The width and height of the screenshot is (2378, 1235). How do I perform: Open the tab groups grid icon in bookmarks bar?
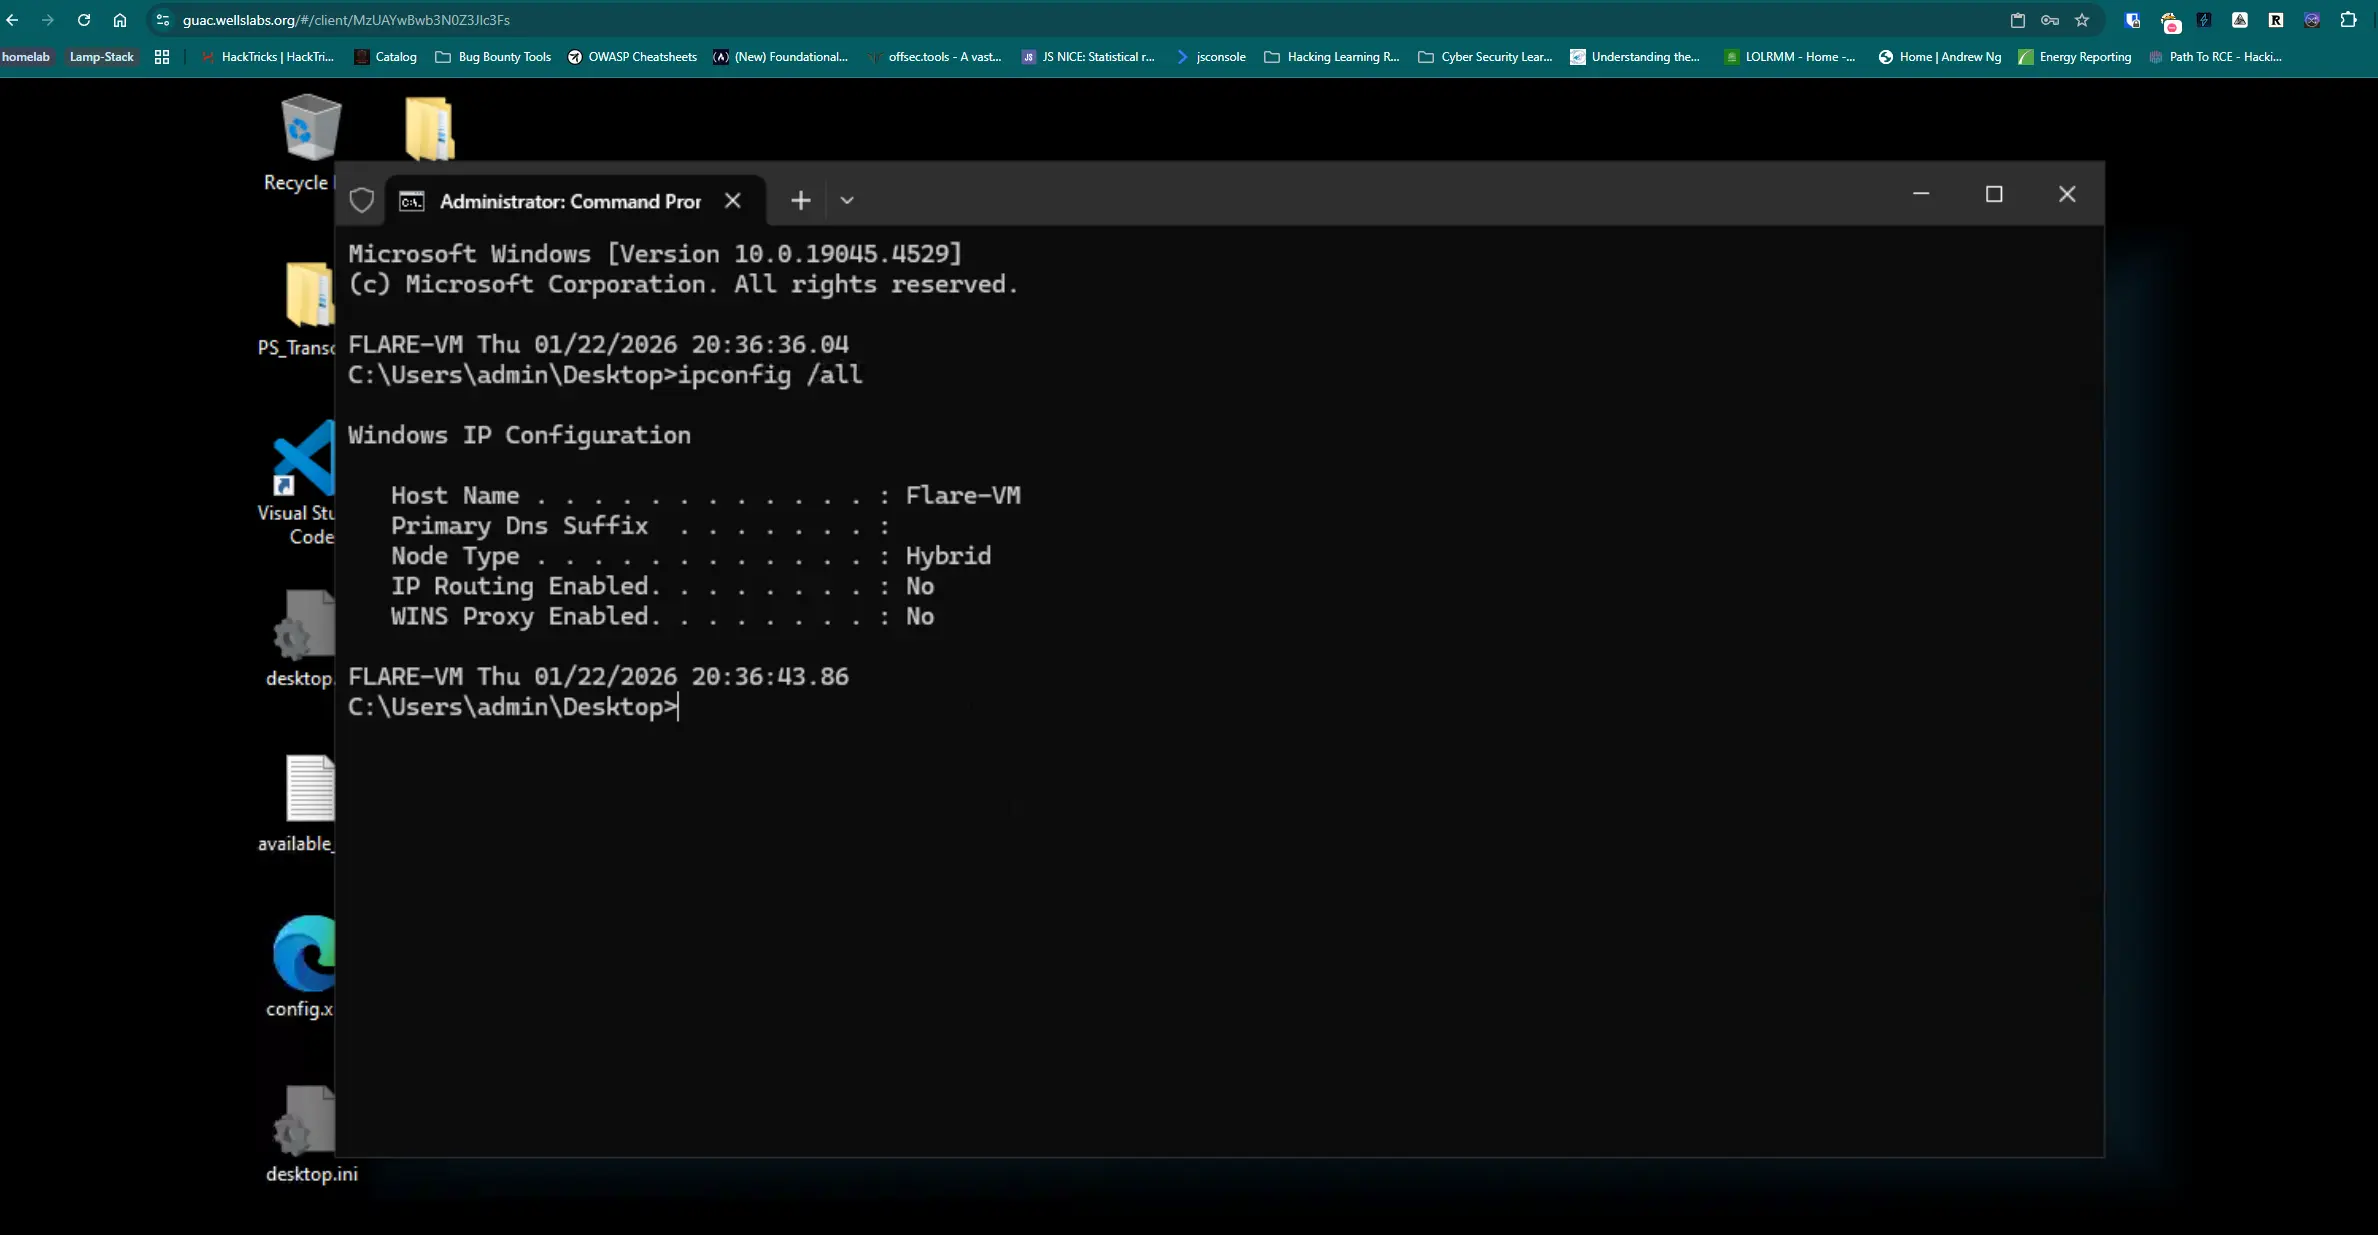(x=162, y=57)
